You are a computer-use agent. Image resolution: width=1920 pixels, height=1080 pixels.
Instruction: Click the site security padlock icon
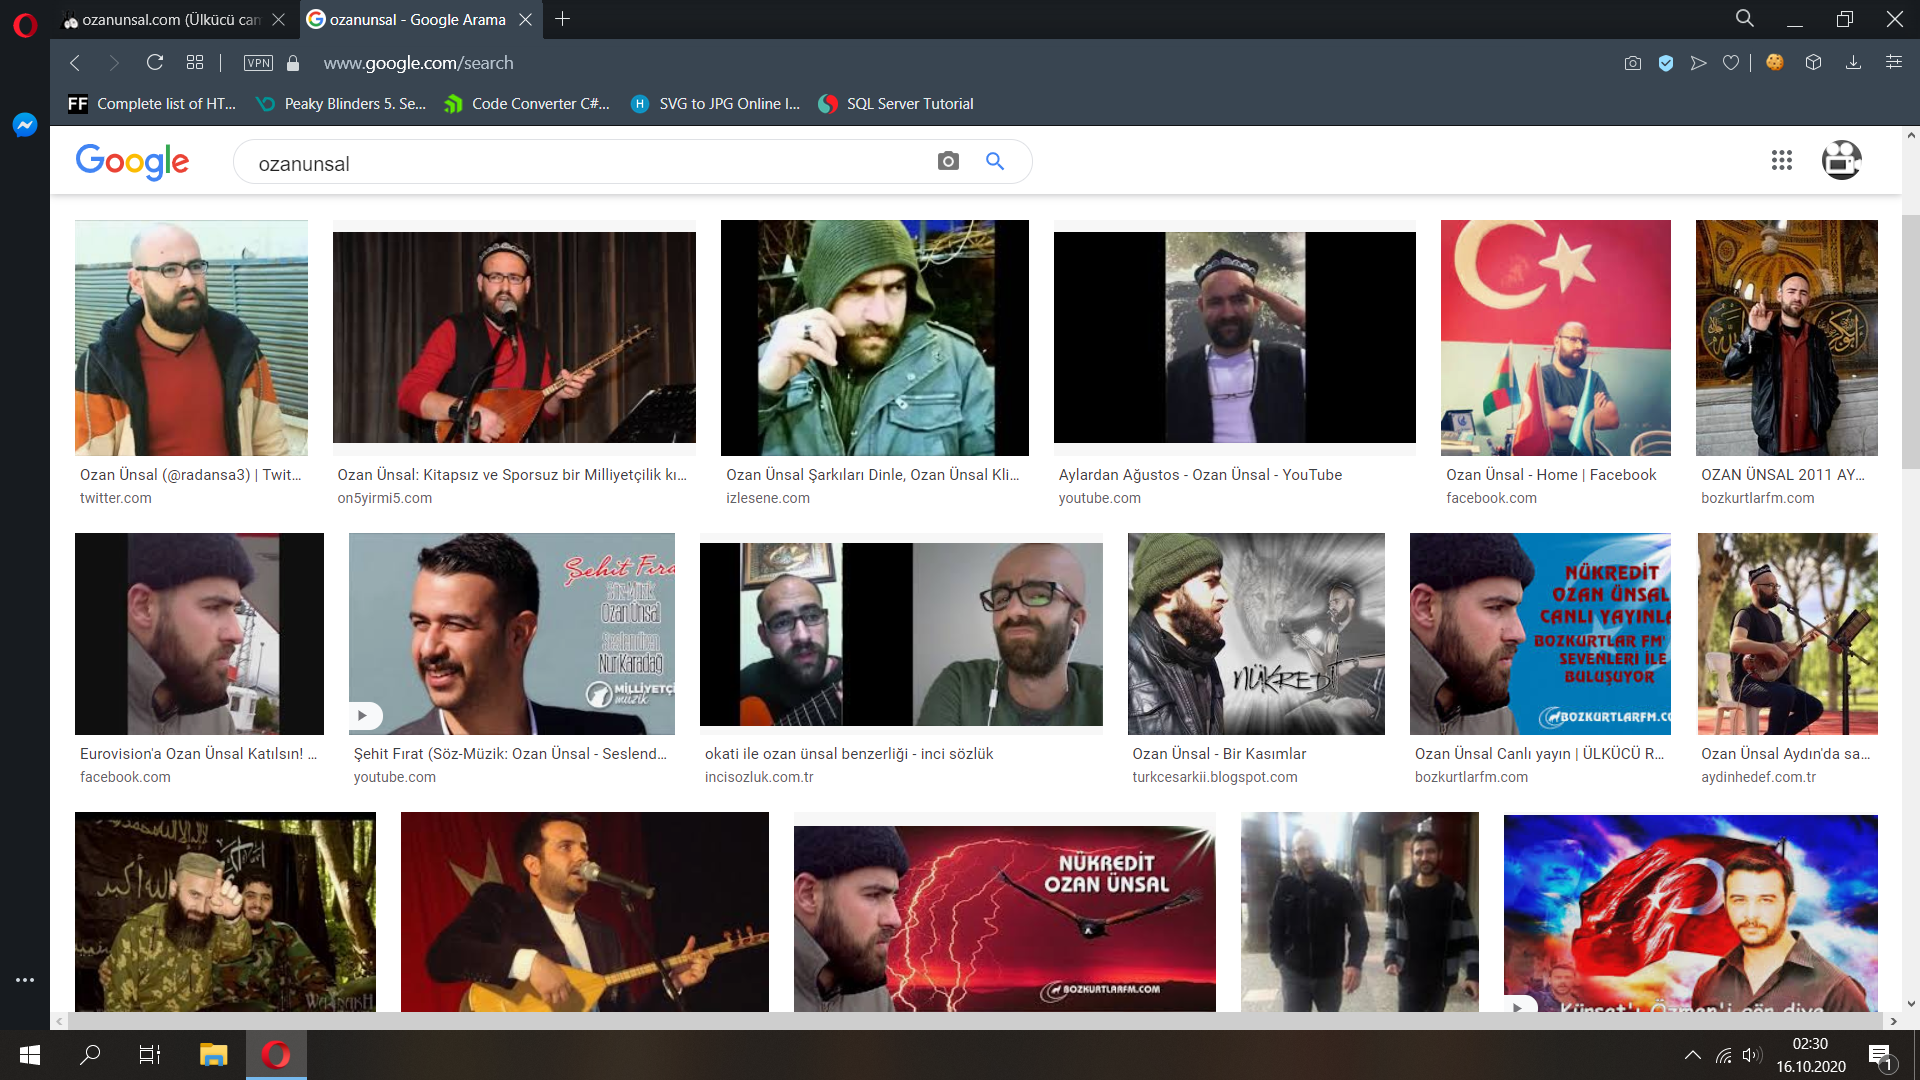pos(293,63)
